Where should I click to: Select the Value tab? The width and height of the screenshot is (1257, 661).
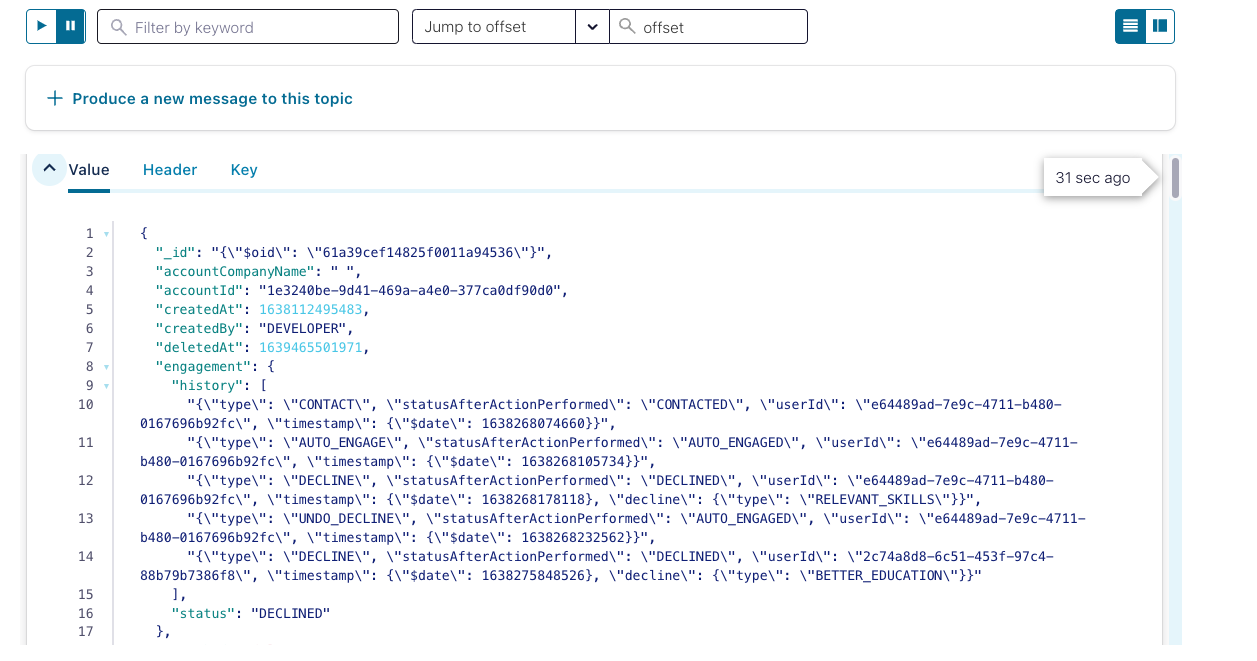pos(89,170)
